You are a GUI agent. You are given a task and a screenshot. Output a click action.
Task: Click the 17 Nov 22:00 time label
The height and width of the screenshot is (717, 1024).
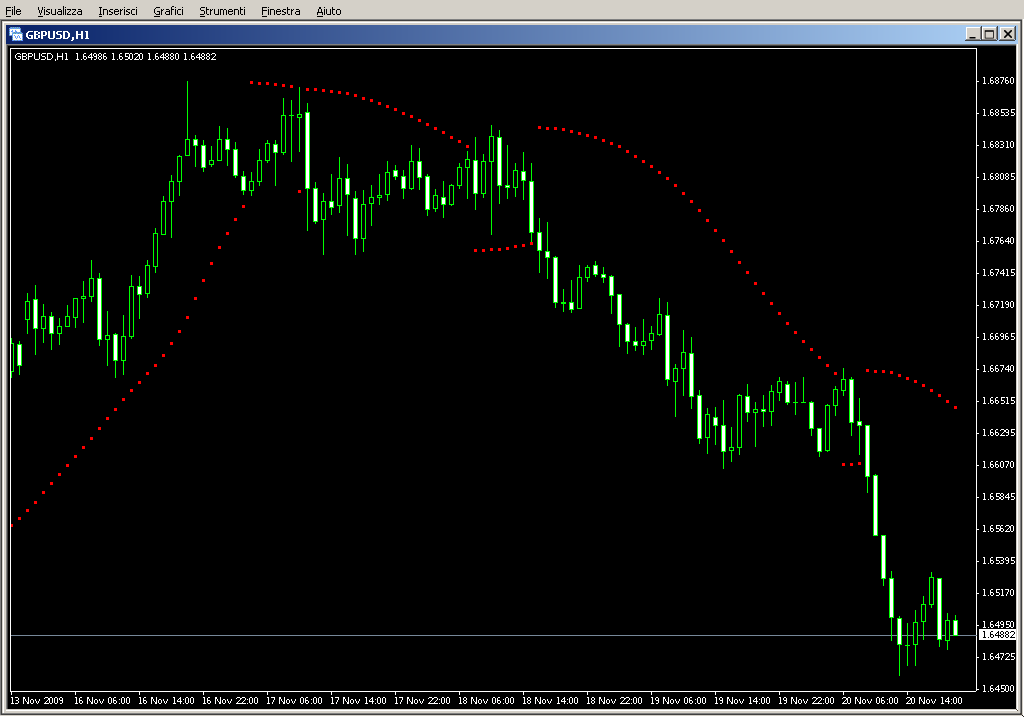tap(422, 701)
